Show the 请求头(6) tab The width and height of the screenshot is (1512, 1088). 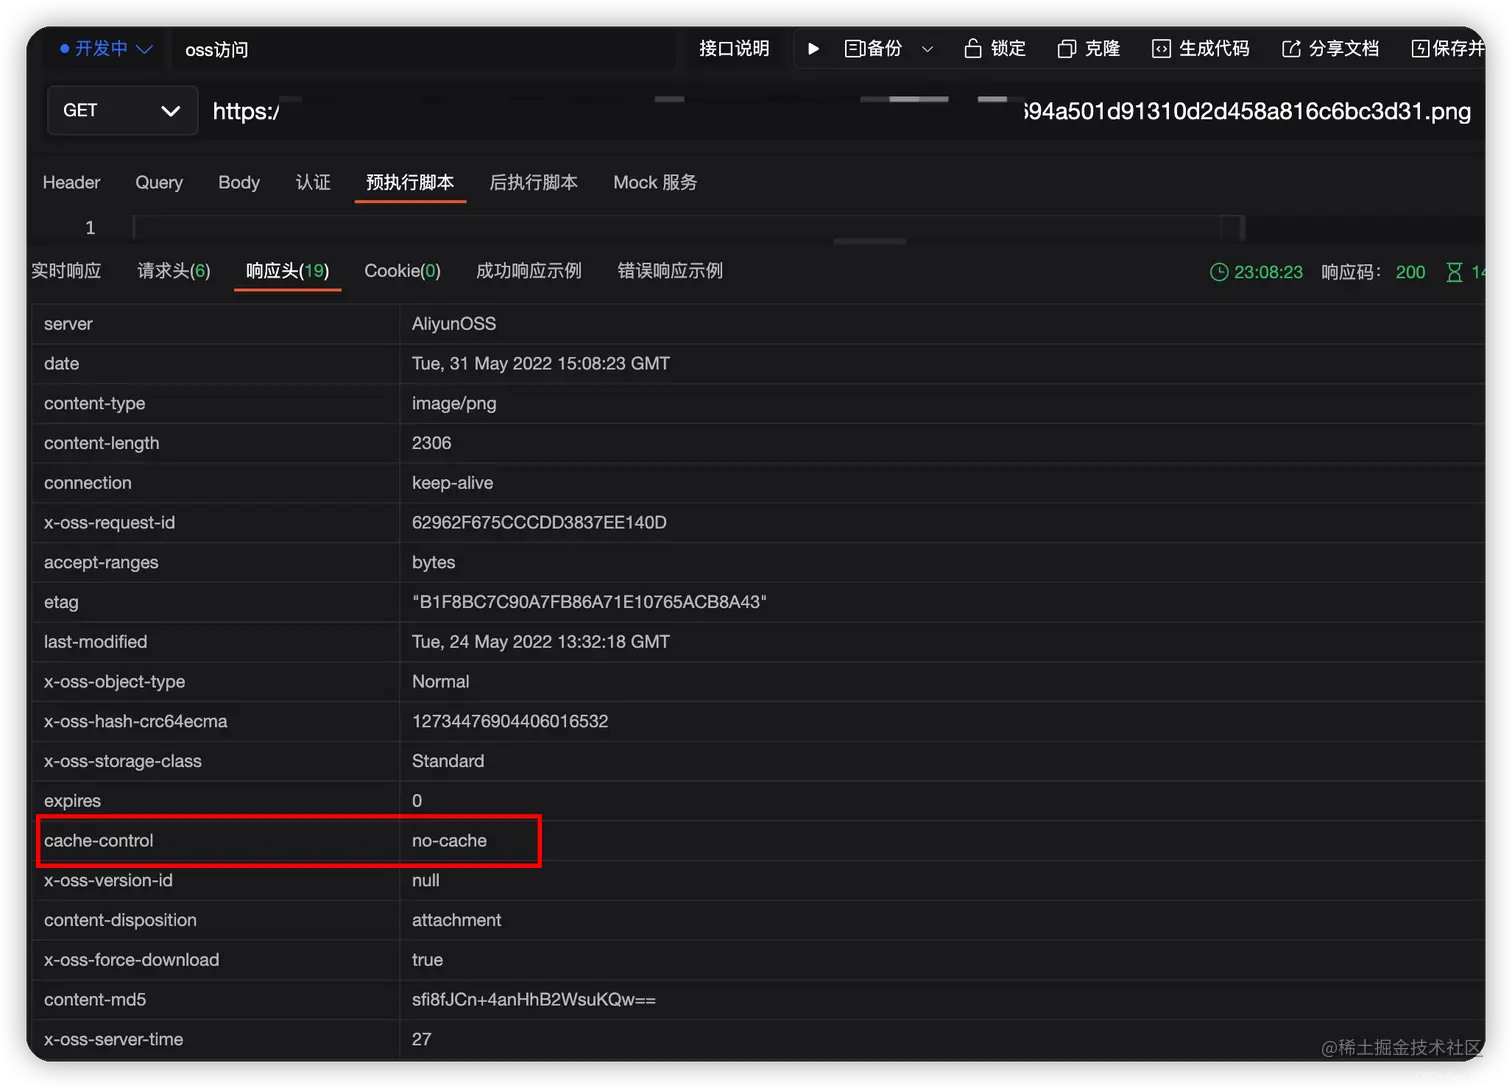(x=174, y=271)
